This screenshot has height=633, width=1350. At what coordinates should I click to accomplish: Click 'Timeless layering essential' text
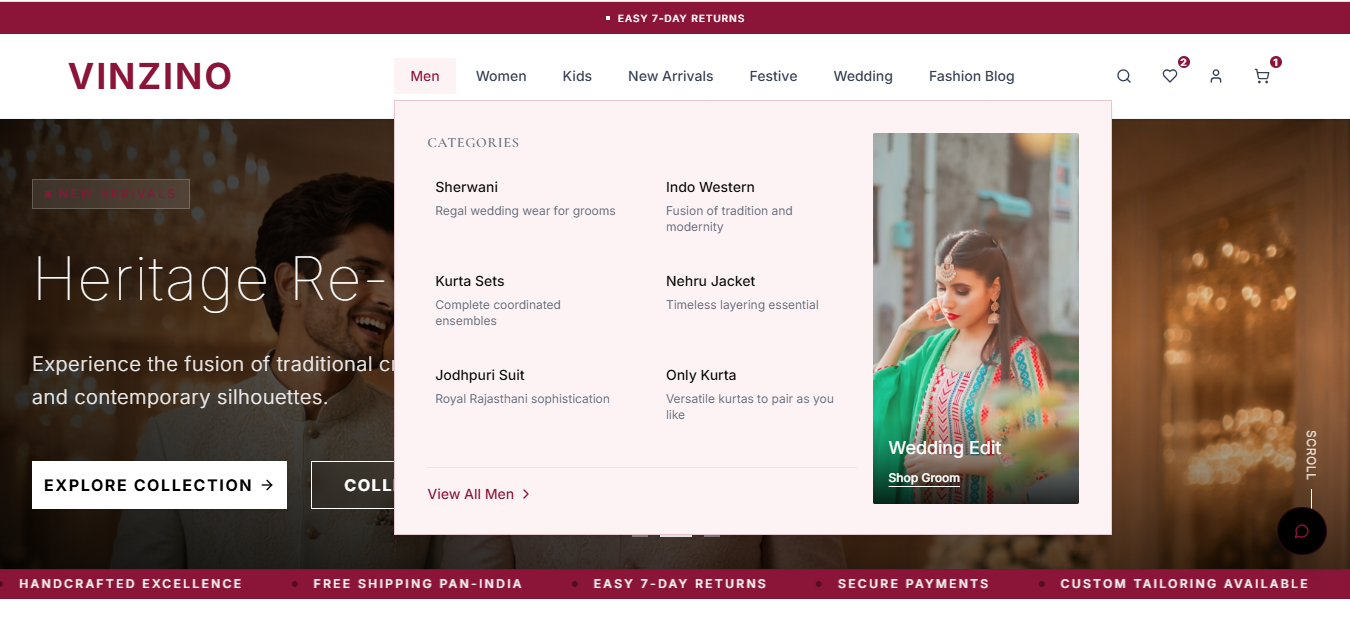(x=742, y=305)
